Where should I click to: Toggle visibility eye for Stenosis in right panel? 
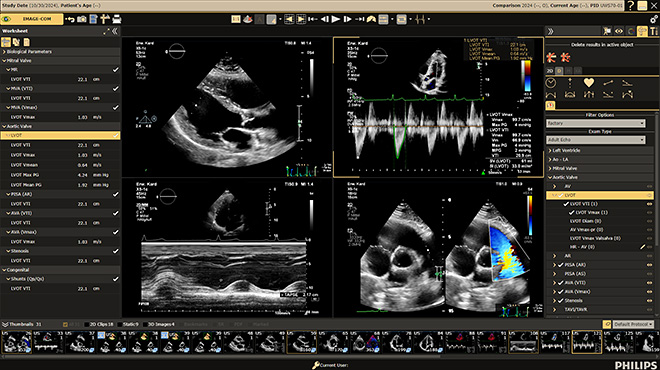click(x=649, y=301)
